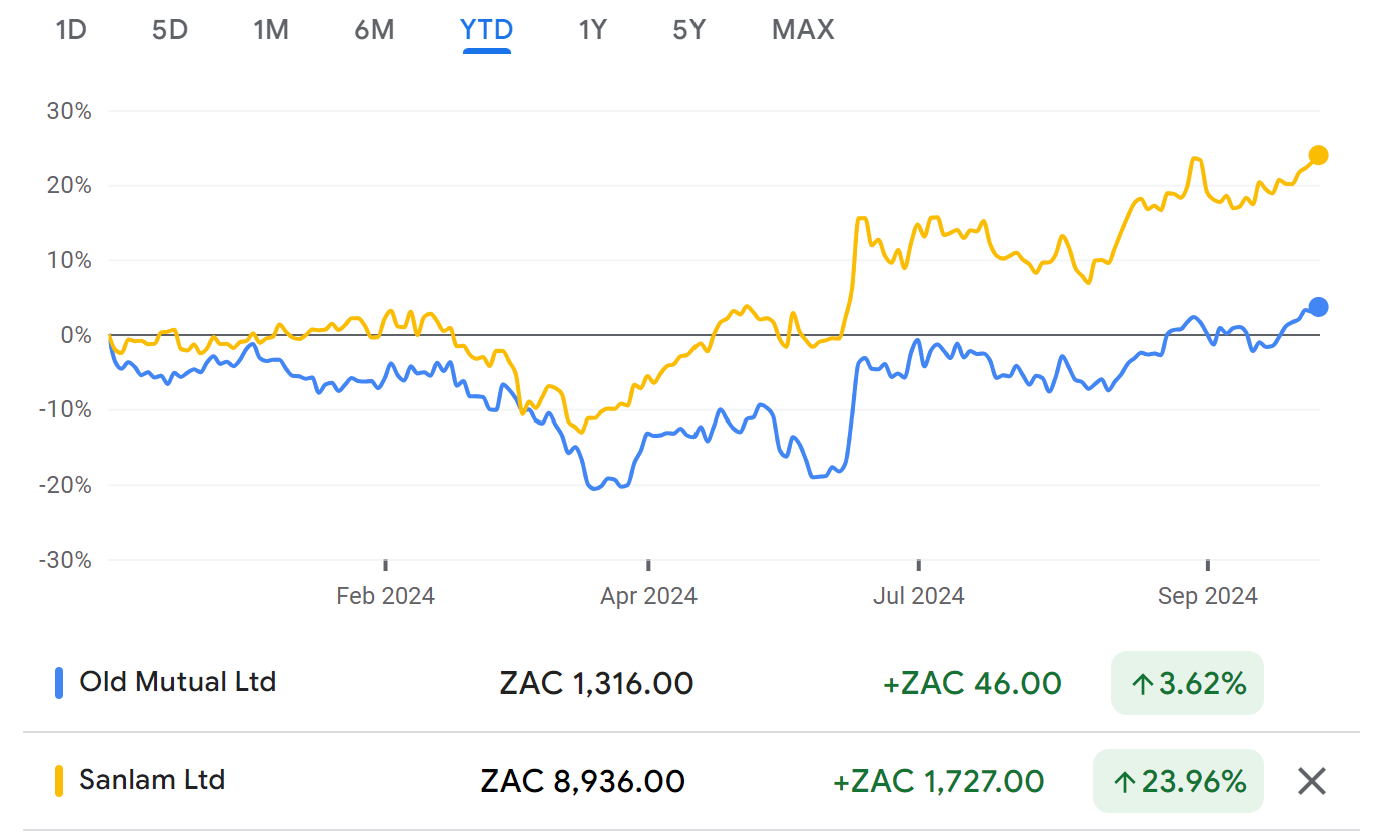Open the 6M time range tab
The width and height of the screenshot is (1386, 838).
pyautogui.click(x=374, y=30)
